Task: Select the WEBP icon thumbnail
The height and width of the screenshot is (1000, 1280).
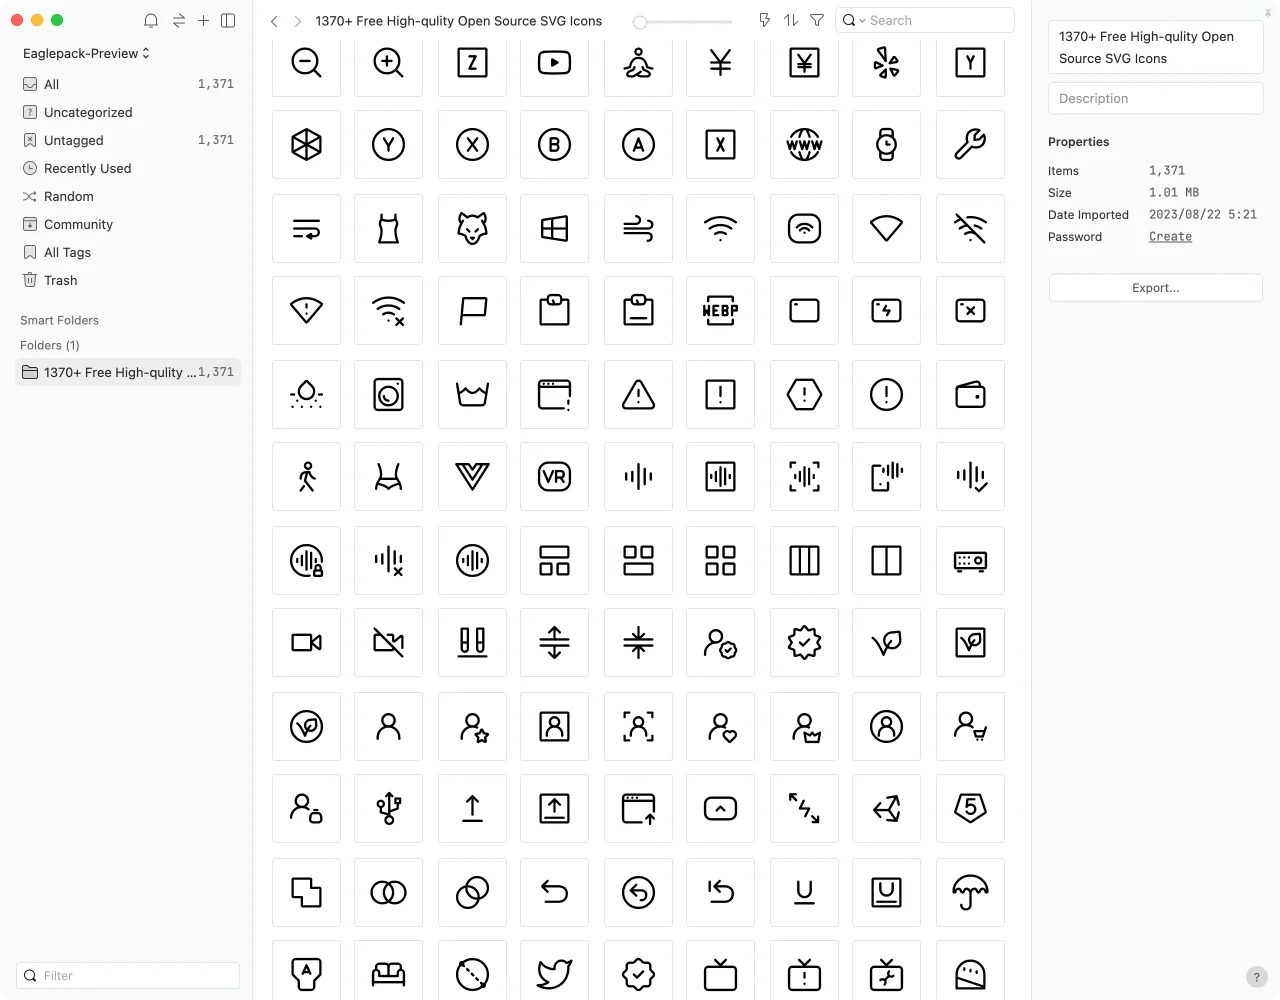Action: (x=720, y=311)
